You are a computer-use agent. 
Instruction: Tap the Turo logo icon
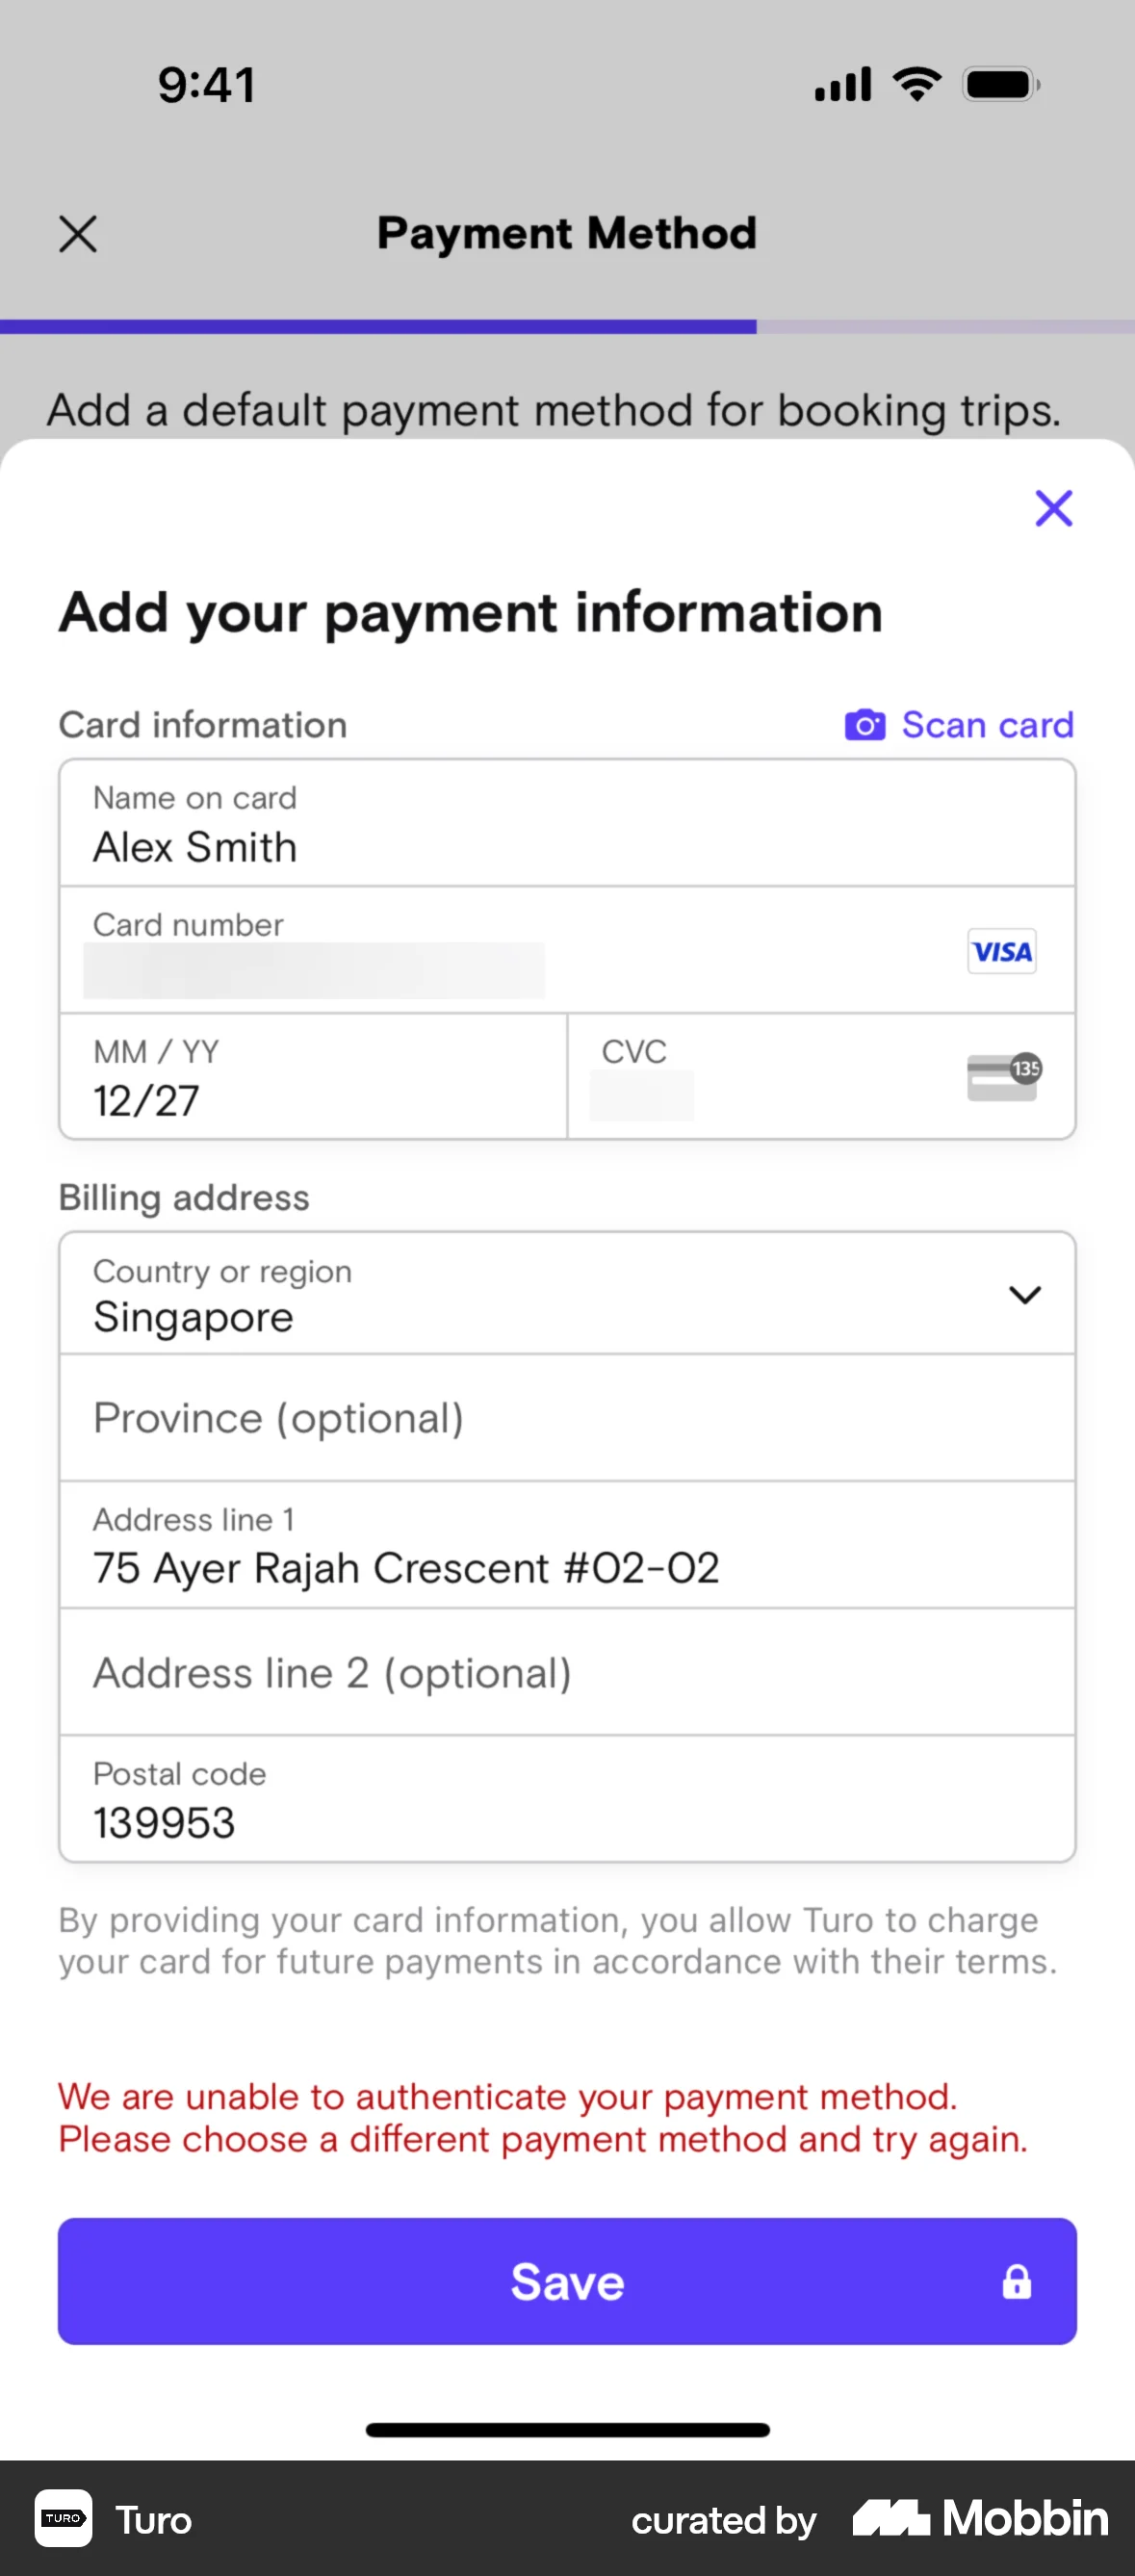click(x=63, y=2518)
